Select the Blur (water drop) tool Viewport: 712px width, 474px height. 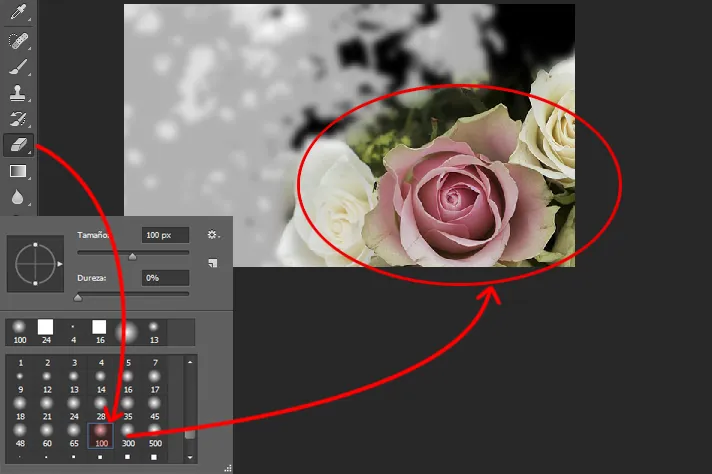click(17, 198)
